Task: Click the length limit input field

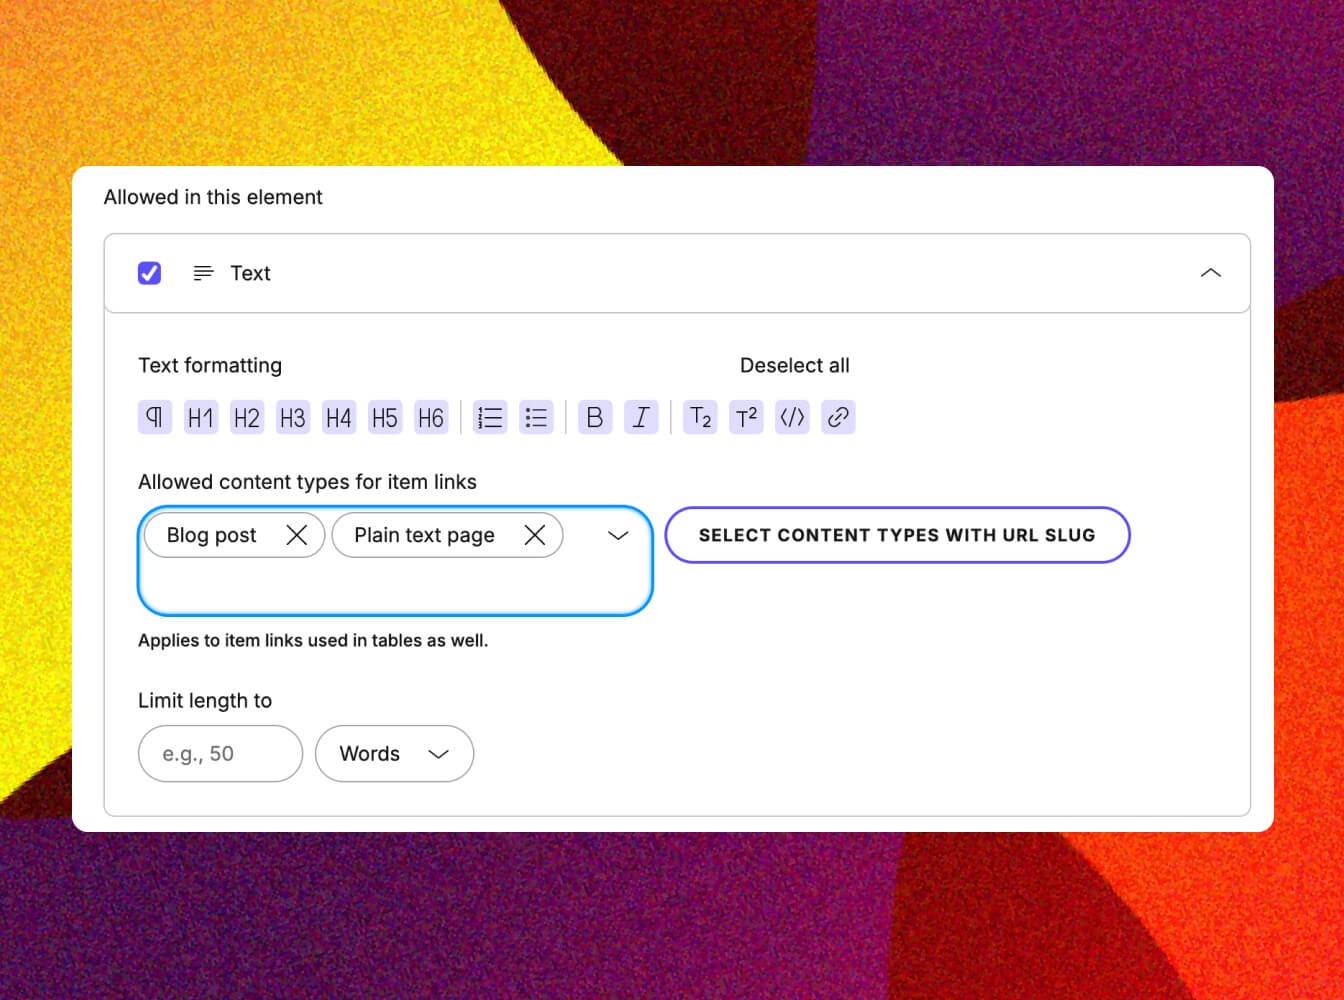Action: (x=219, y=754)
